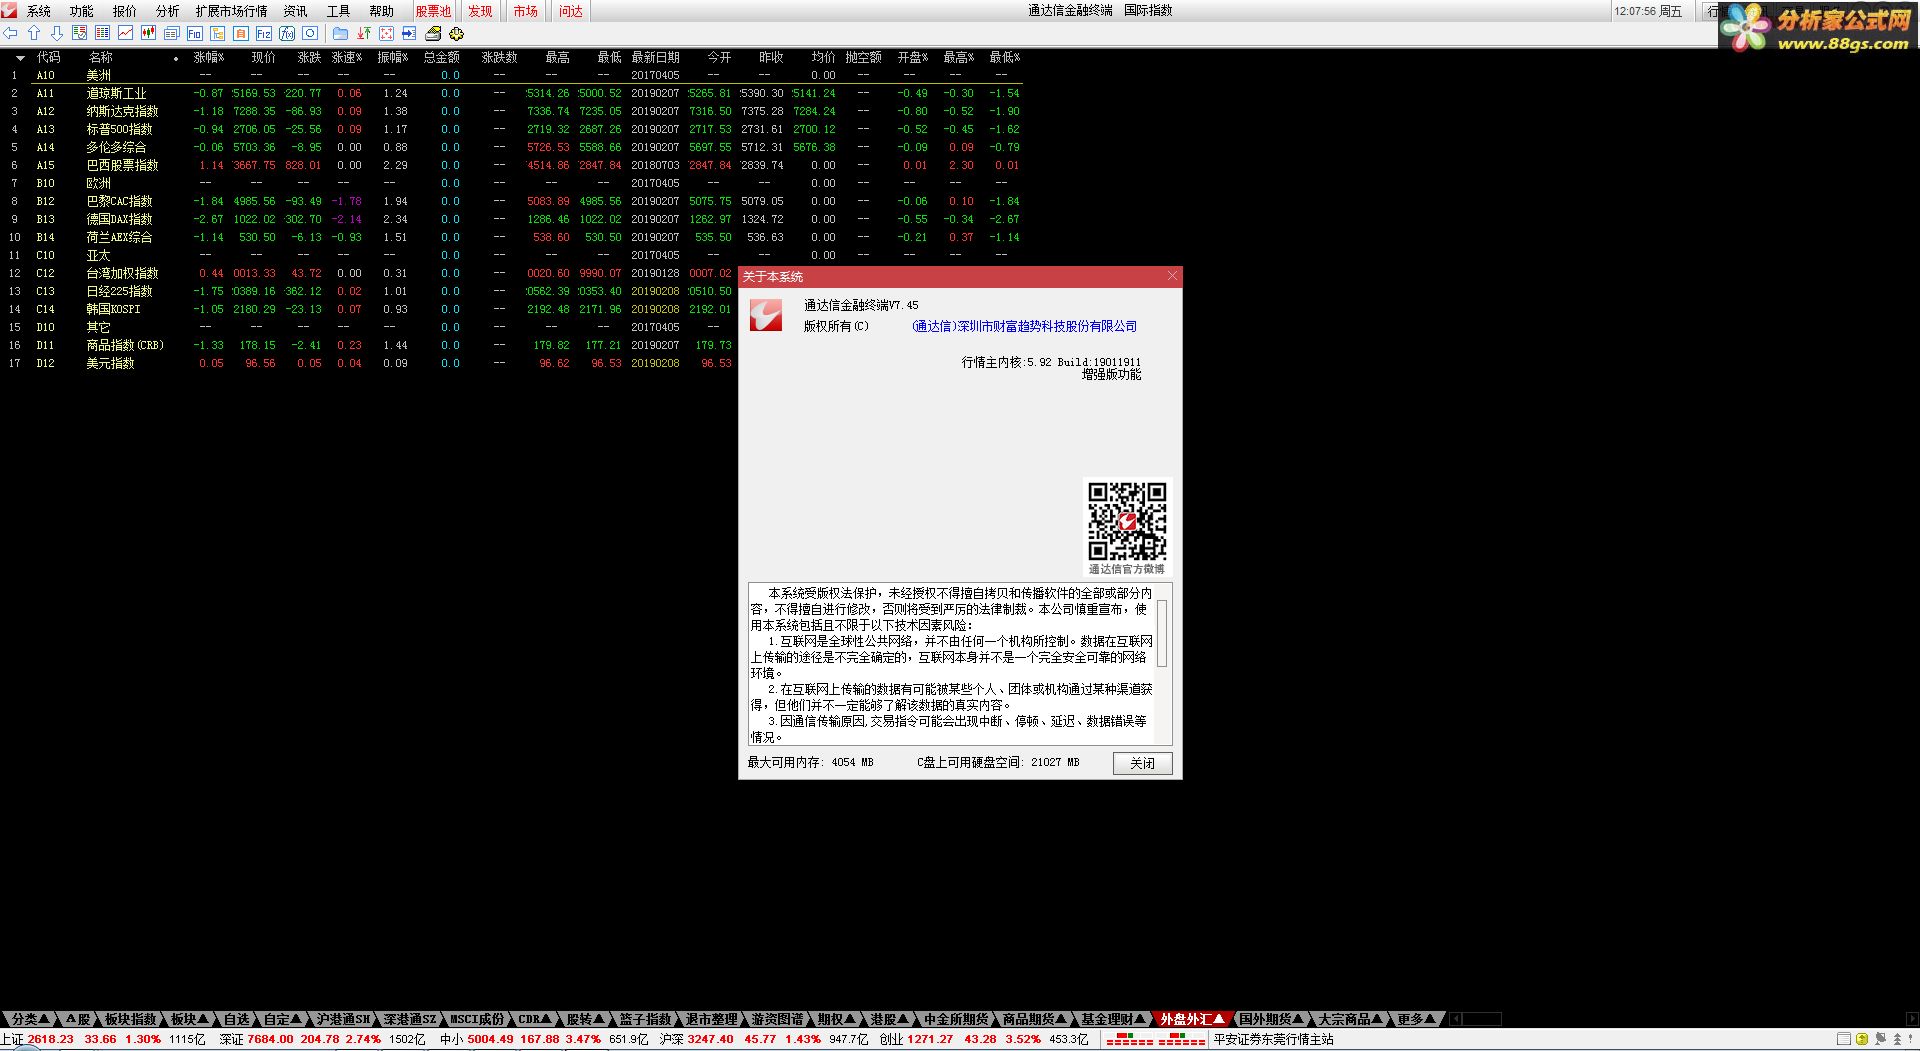
Task: Click the Tongdaxin logo in title bar
Action: tap(9, 10)
